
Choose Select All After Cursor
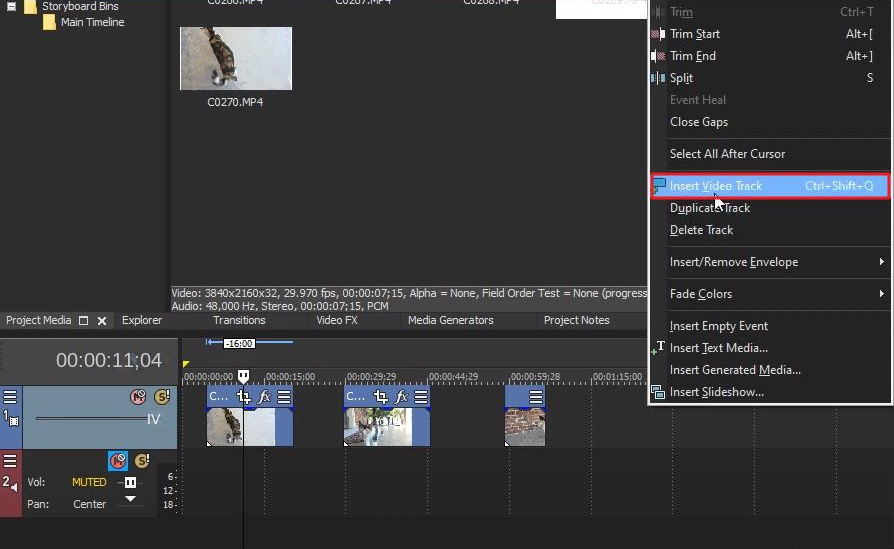771,154
